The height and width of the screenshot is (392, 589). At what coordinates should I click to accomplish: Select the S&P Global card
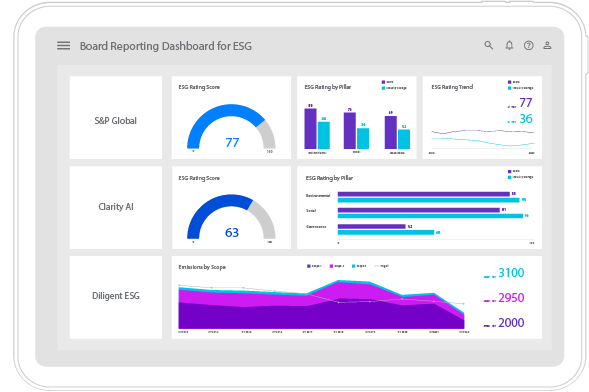click(116, 118)
